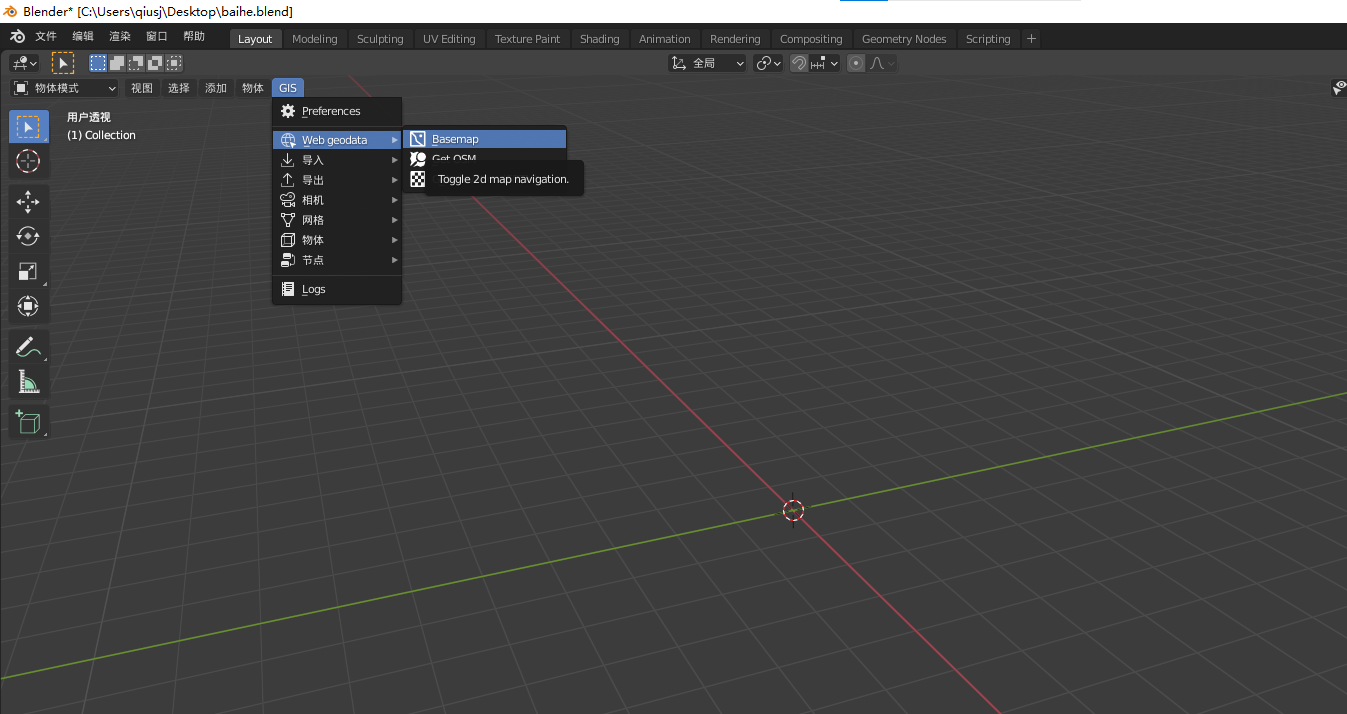The width and height of the screenshot is (1347, 714).
Task: Select the Scale tool
Action: coord(28,271)
